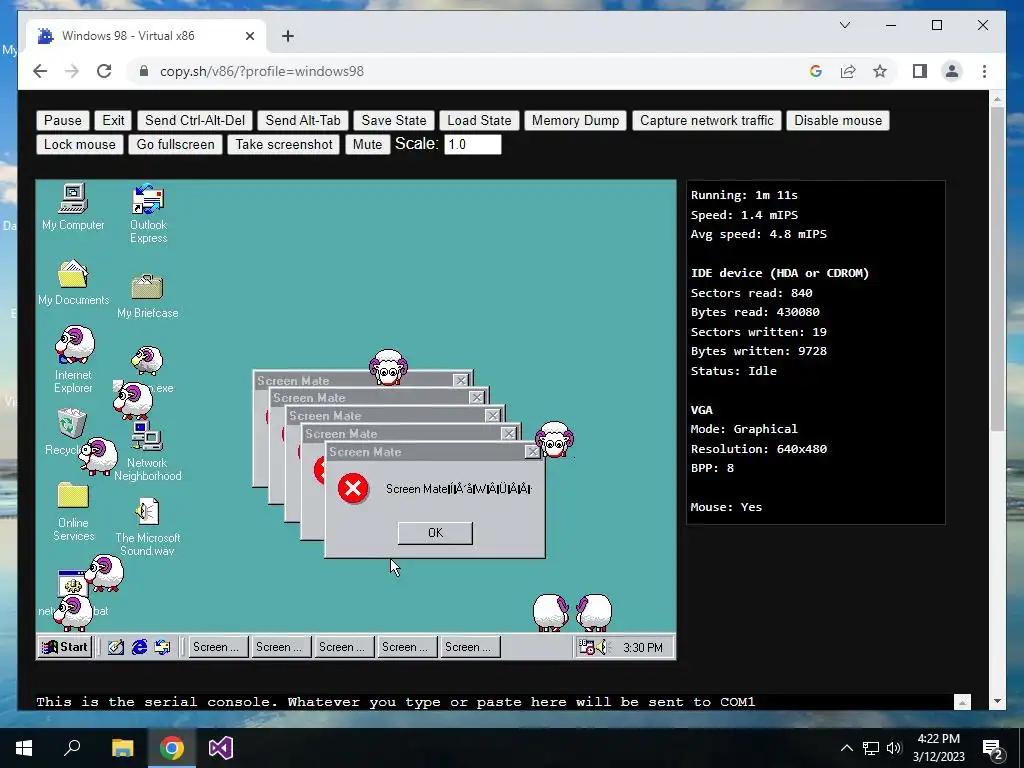Go back to previous page
Viewport: 1024px width, 768px height.
point(40,71)
